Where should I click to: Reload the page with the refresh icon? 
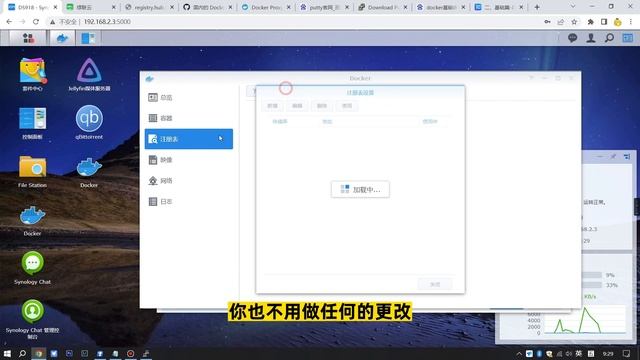(x=36, y=22)
